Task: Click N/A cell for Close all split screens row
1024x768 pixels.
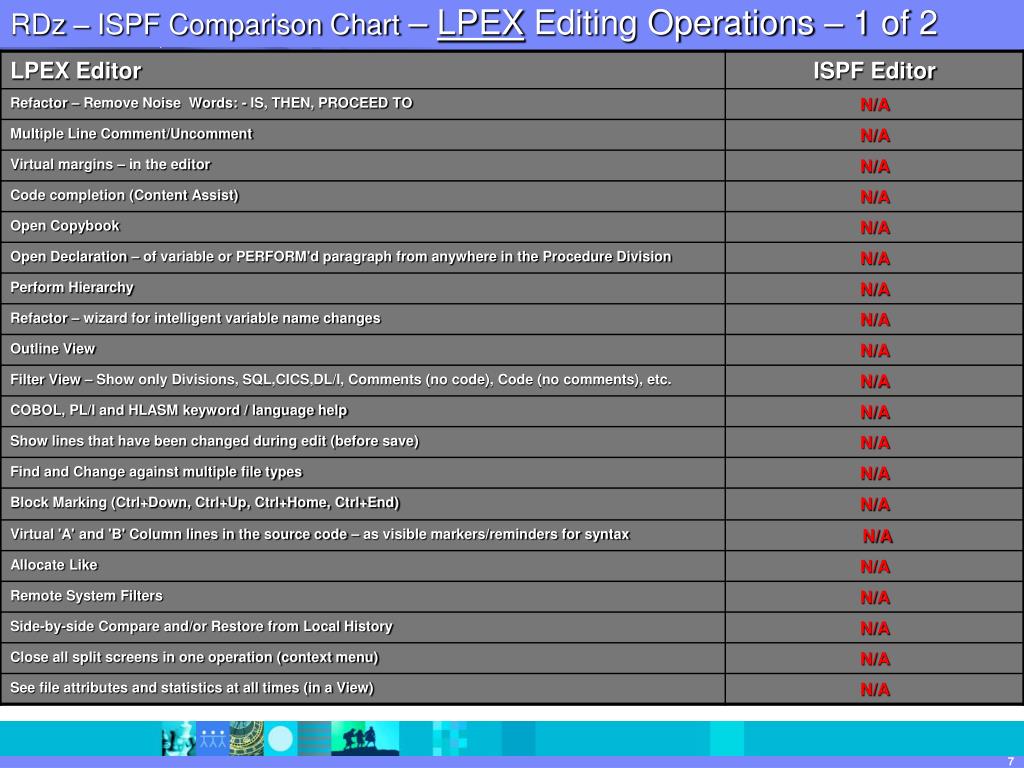Action: coord(874,658)
